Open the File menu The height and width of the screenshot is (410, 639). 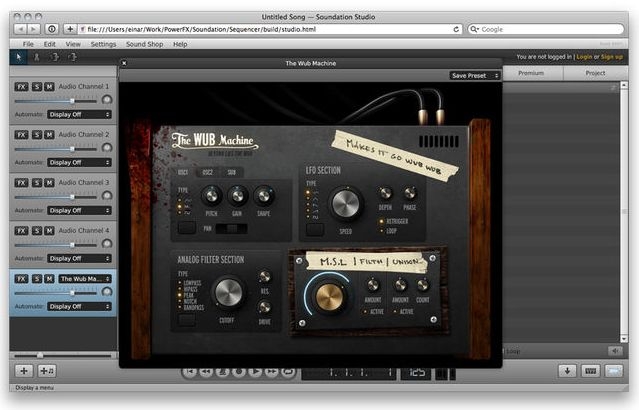click(x=28, y=44)
